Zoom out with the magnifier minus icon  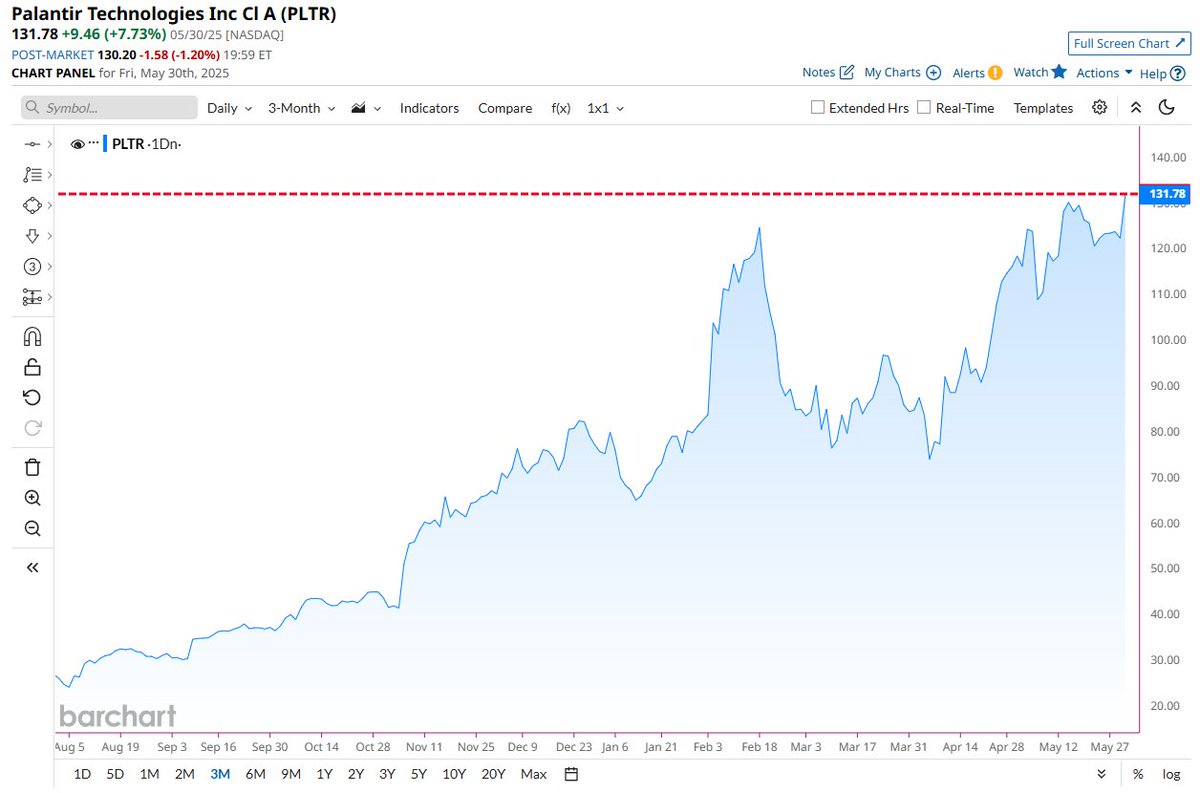click(x=32, y=529)
